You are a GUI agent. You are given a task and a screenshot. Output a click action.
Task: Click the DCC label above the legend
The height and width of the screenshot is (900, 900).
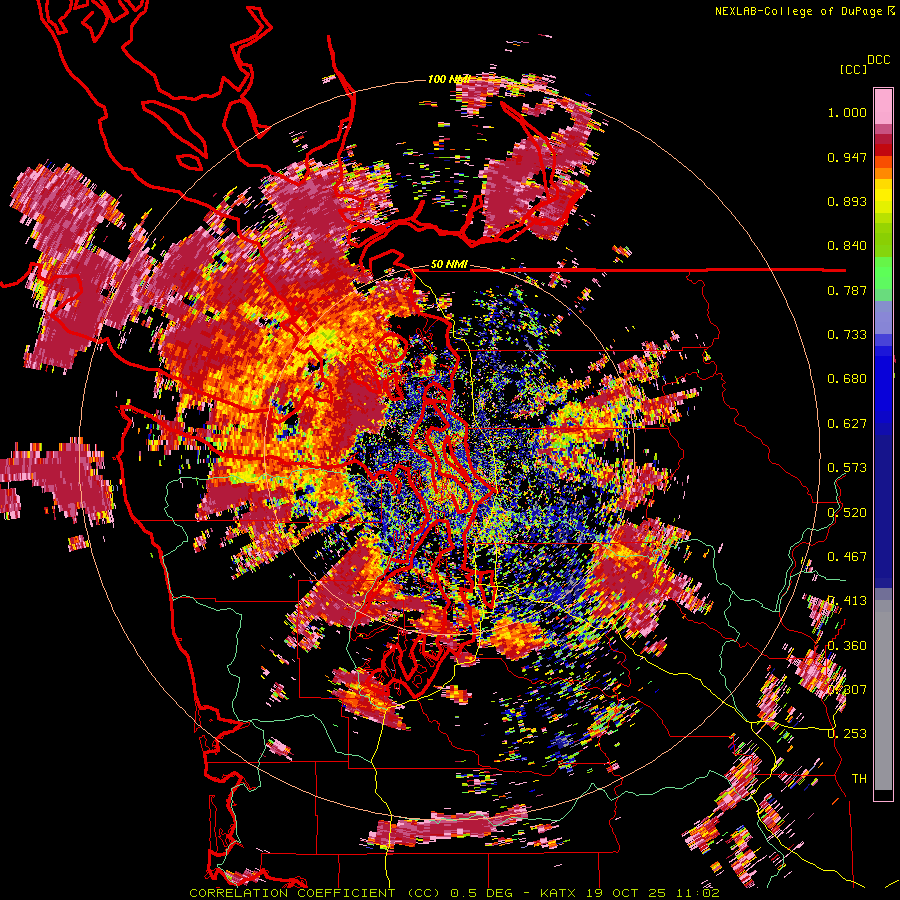(878, 60)
